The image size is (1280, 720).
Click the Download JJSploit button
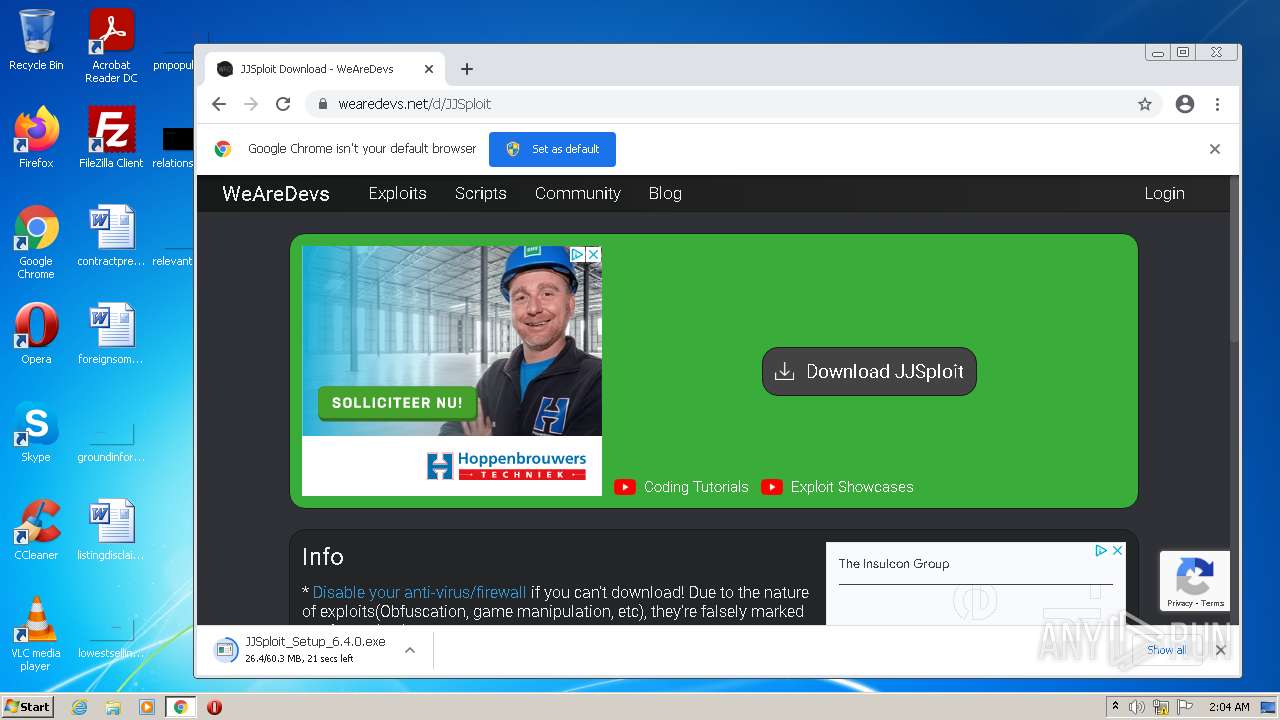coord(869,371)
